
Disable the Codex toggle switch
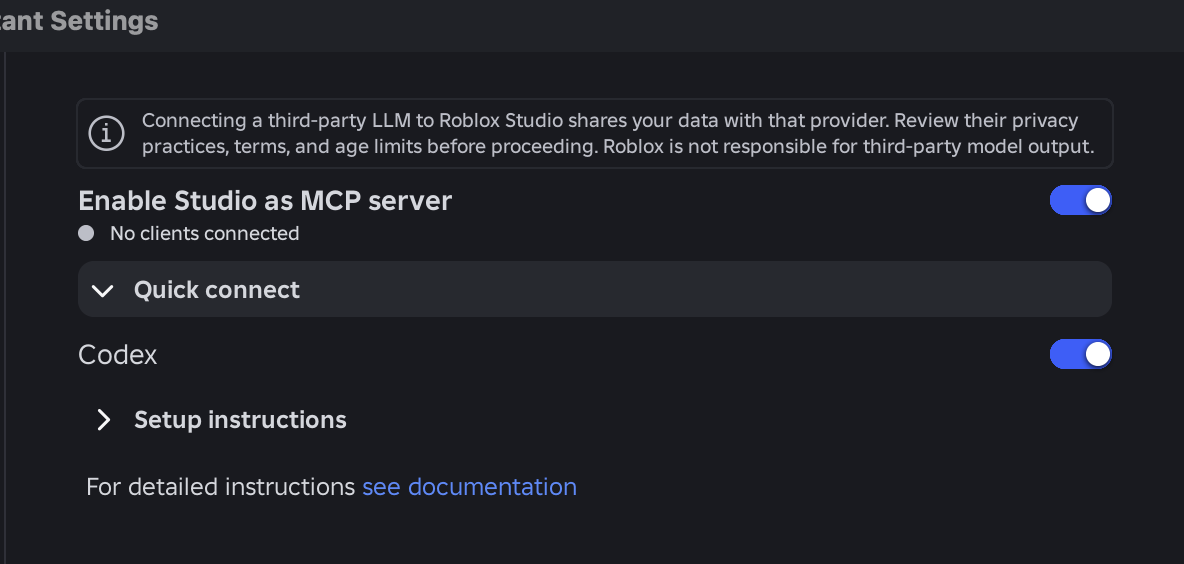click(x=1081, y=354)
